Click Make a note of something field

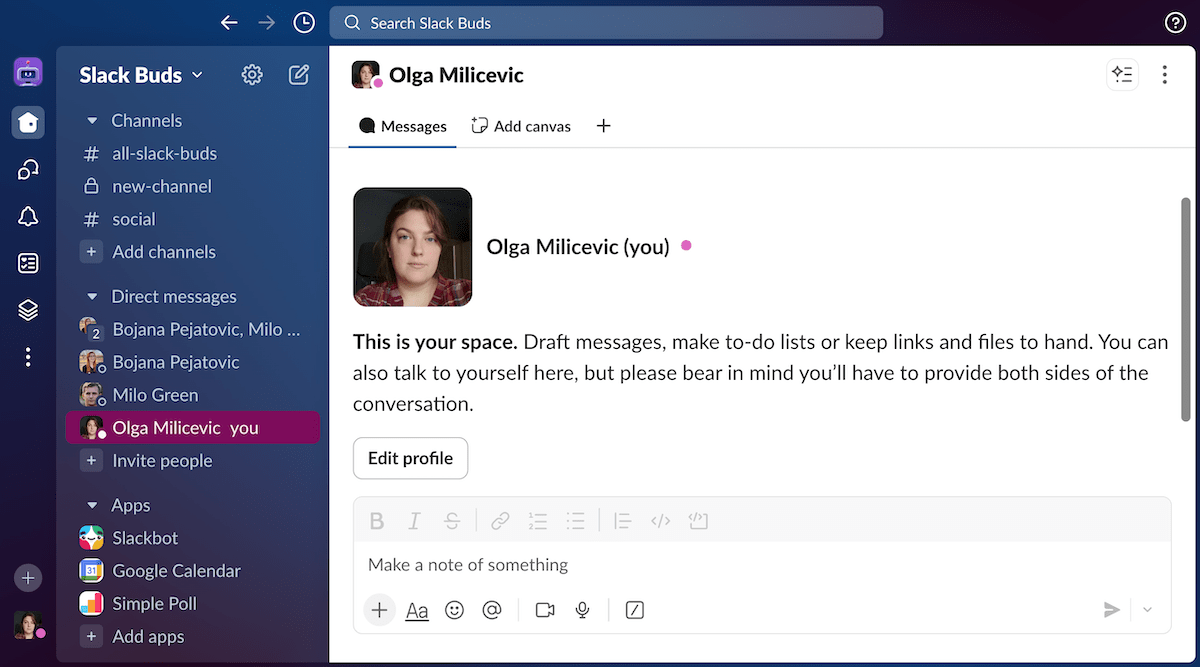point(762,565)
